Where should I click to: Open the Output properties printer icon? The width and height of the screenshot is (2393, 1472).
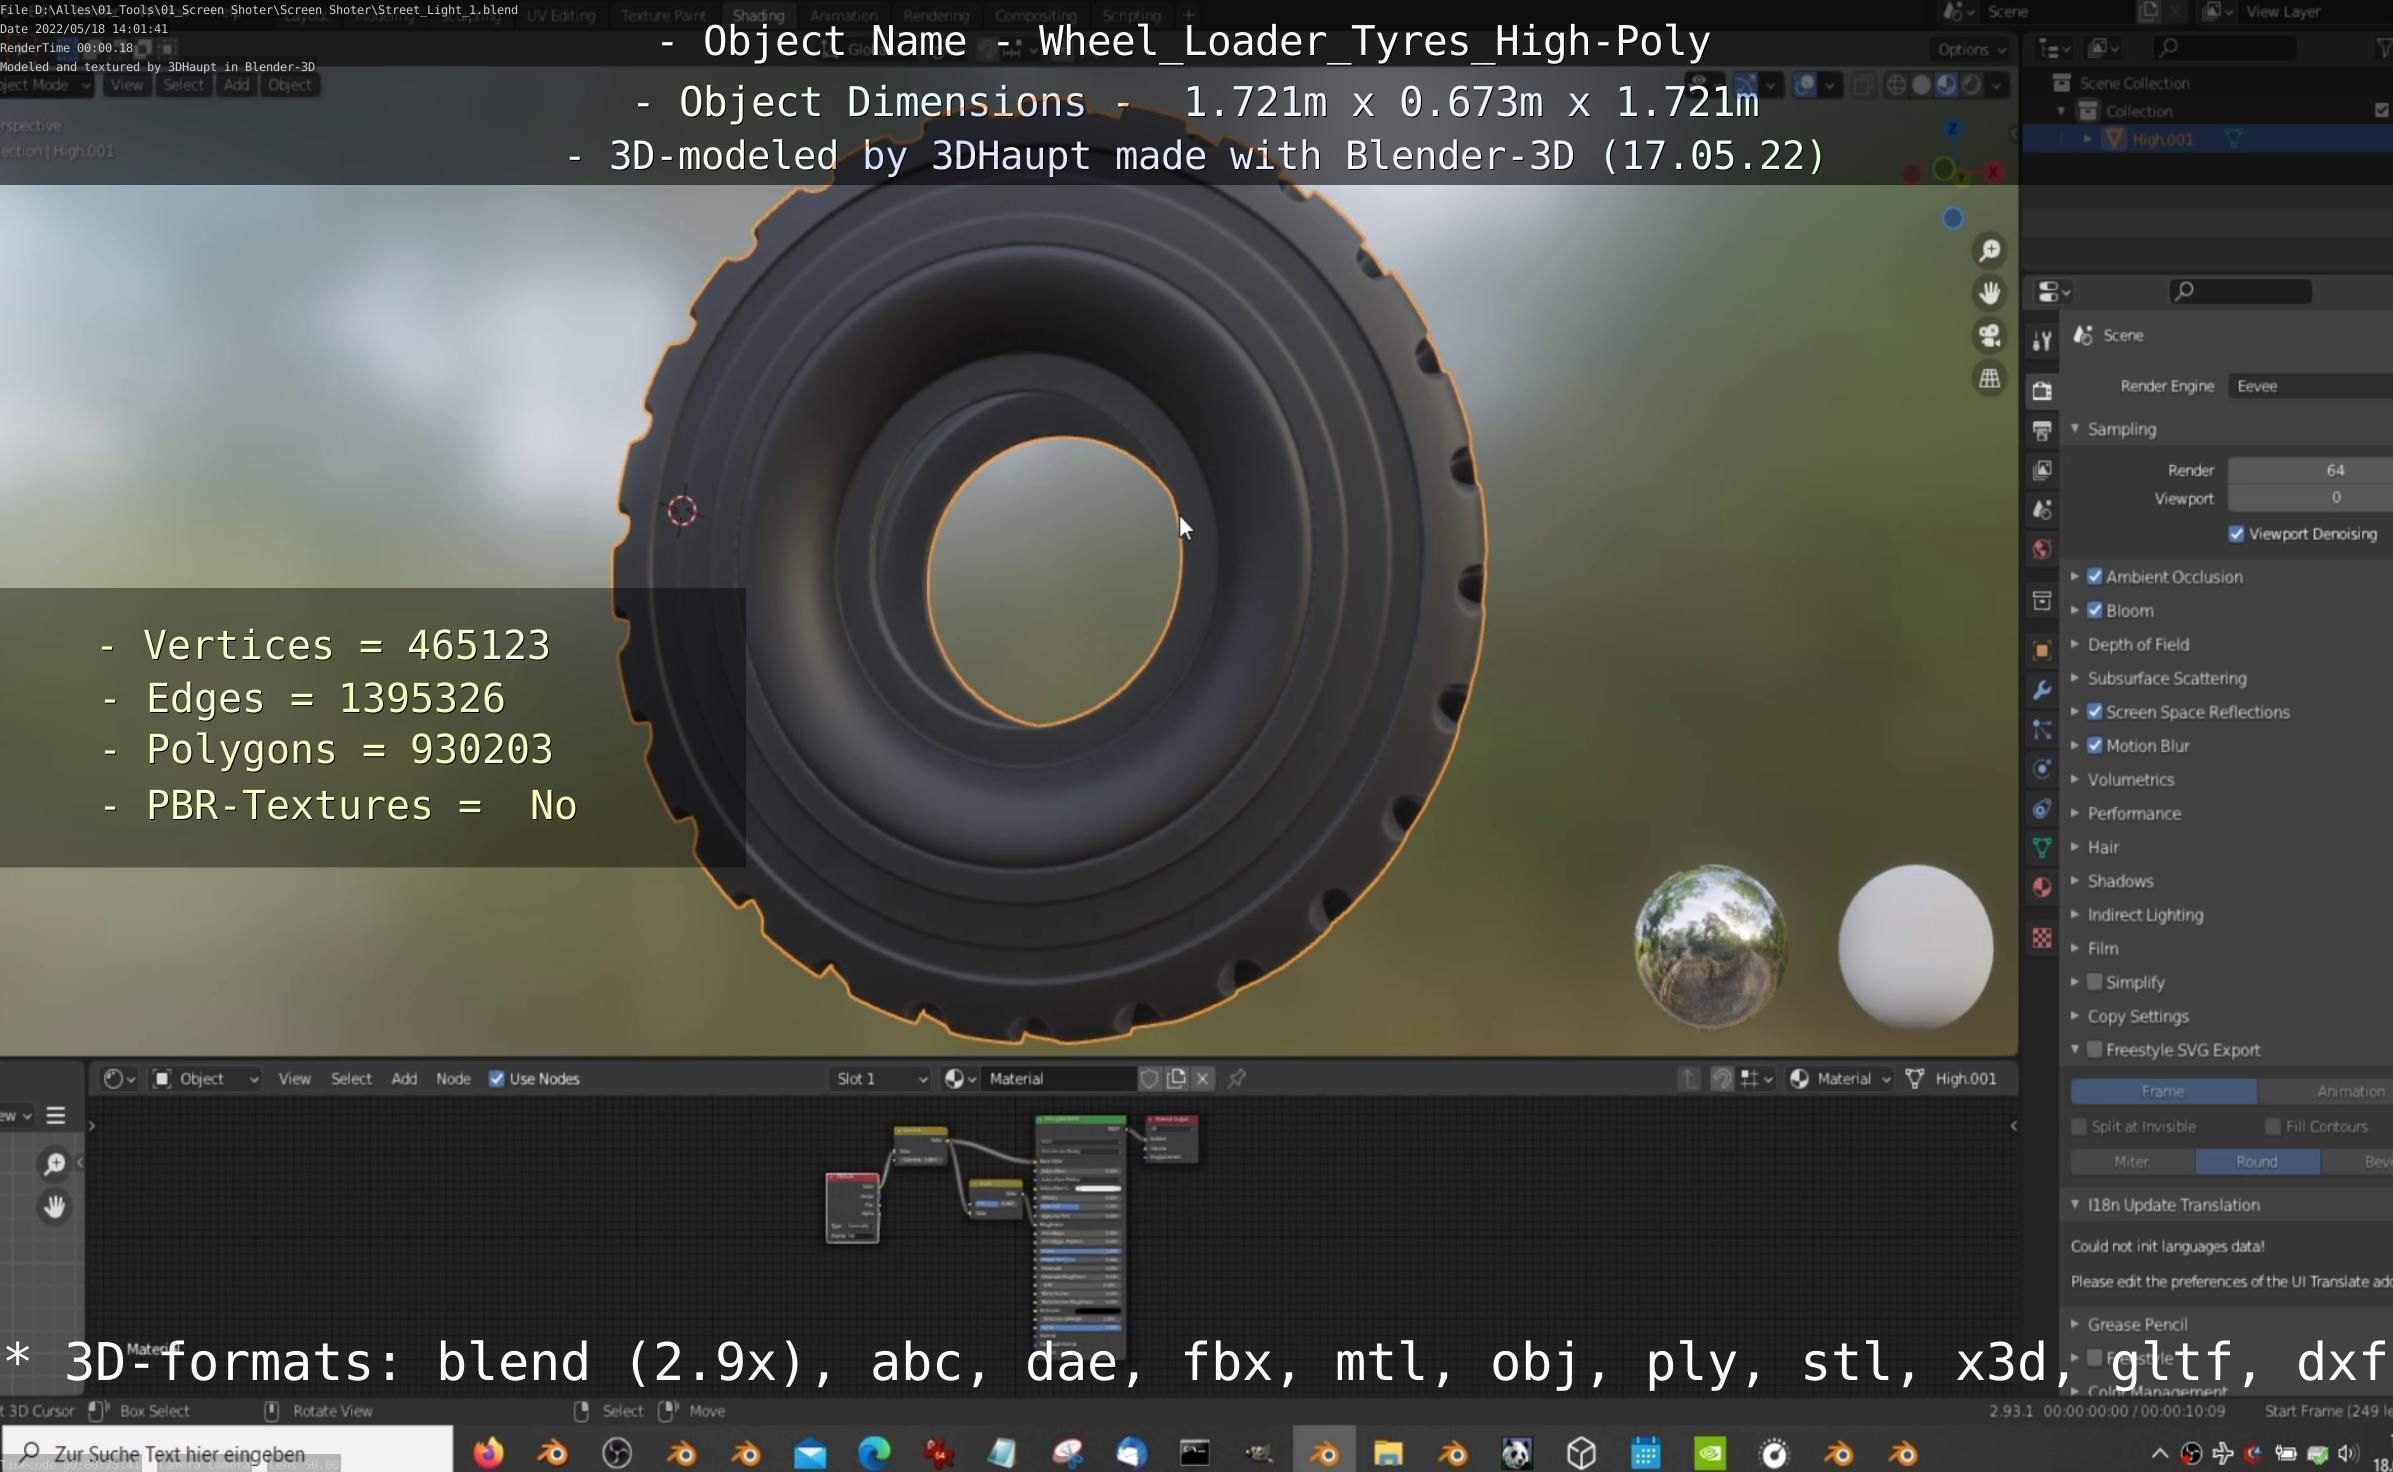[2042, 431]
